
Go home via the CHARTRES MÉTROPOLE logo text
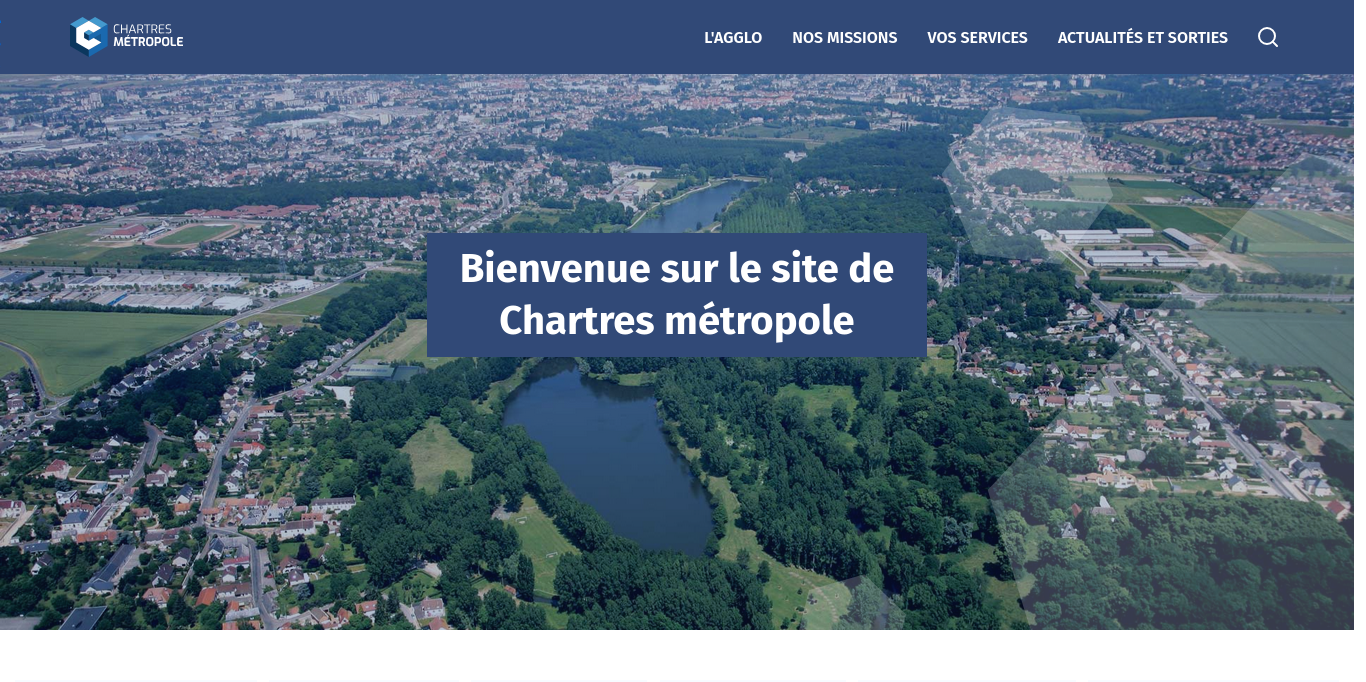pos(148,36)
